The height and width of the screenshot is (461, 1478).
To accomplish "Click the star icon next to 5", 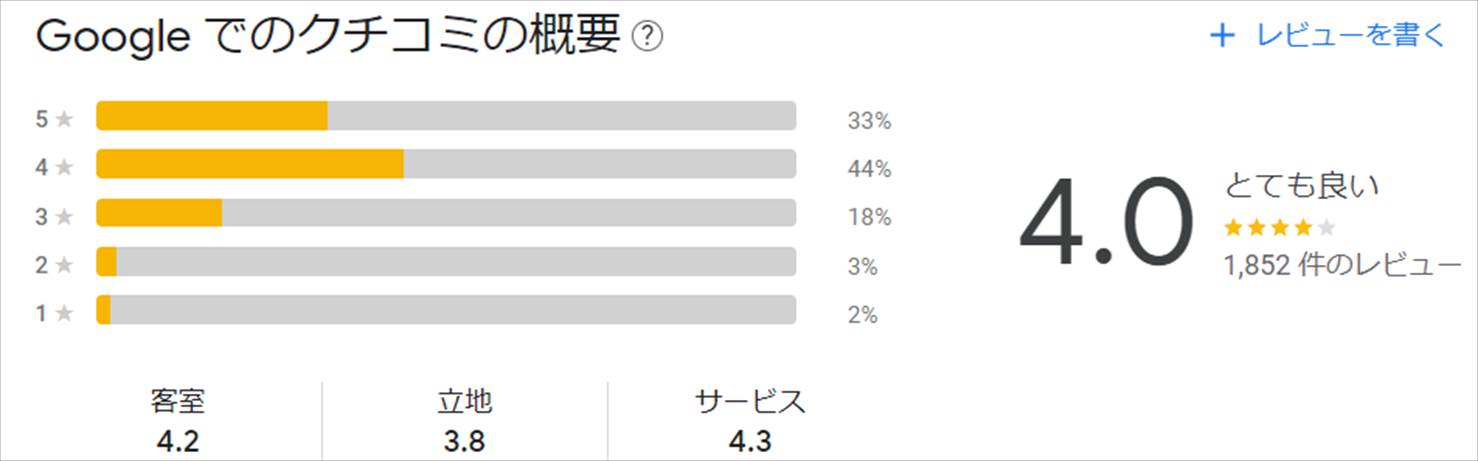I will (x=64, y=120).
